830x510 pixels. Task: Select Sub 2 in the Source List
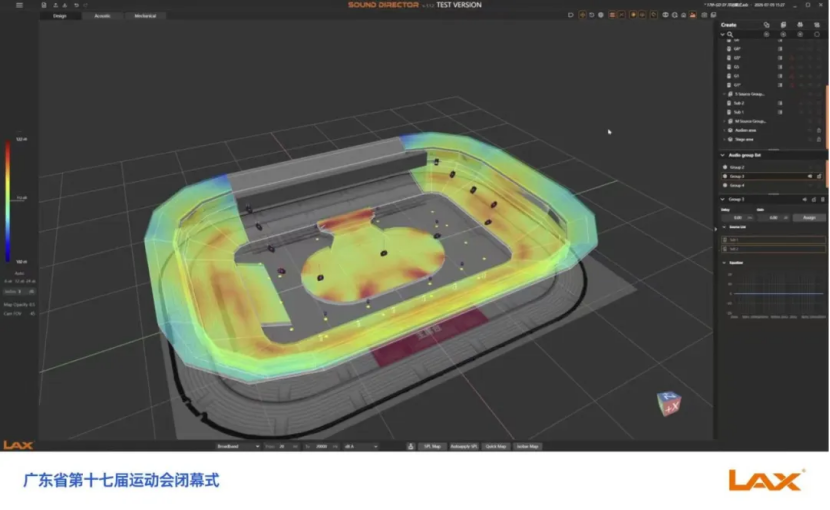point(774,249)
